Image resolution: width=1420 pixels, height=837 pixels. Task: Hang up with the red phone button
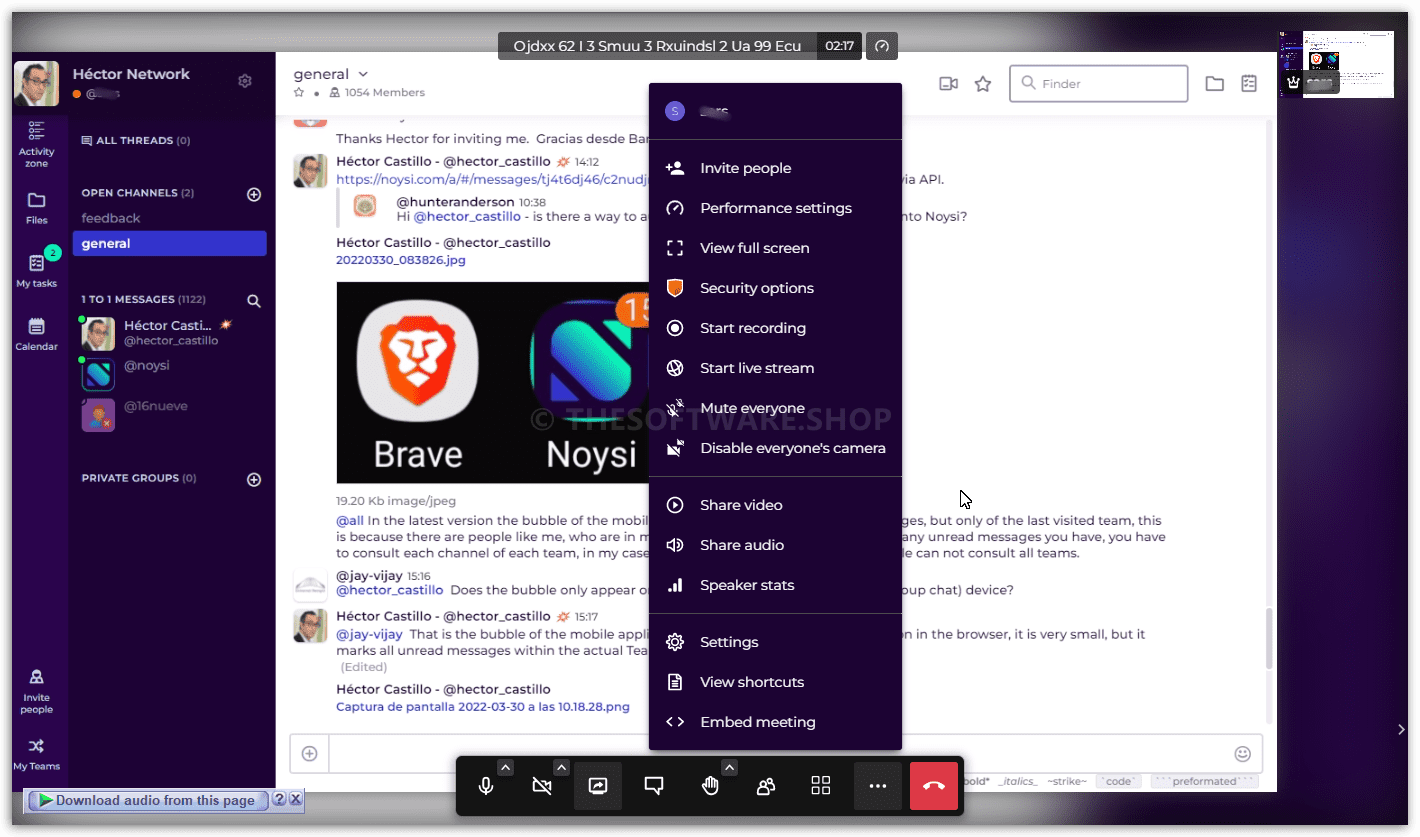(934, 786)
